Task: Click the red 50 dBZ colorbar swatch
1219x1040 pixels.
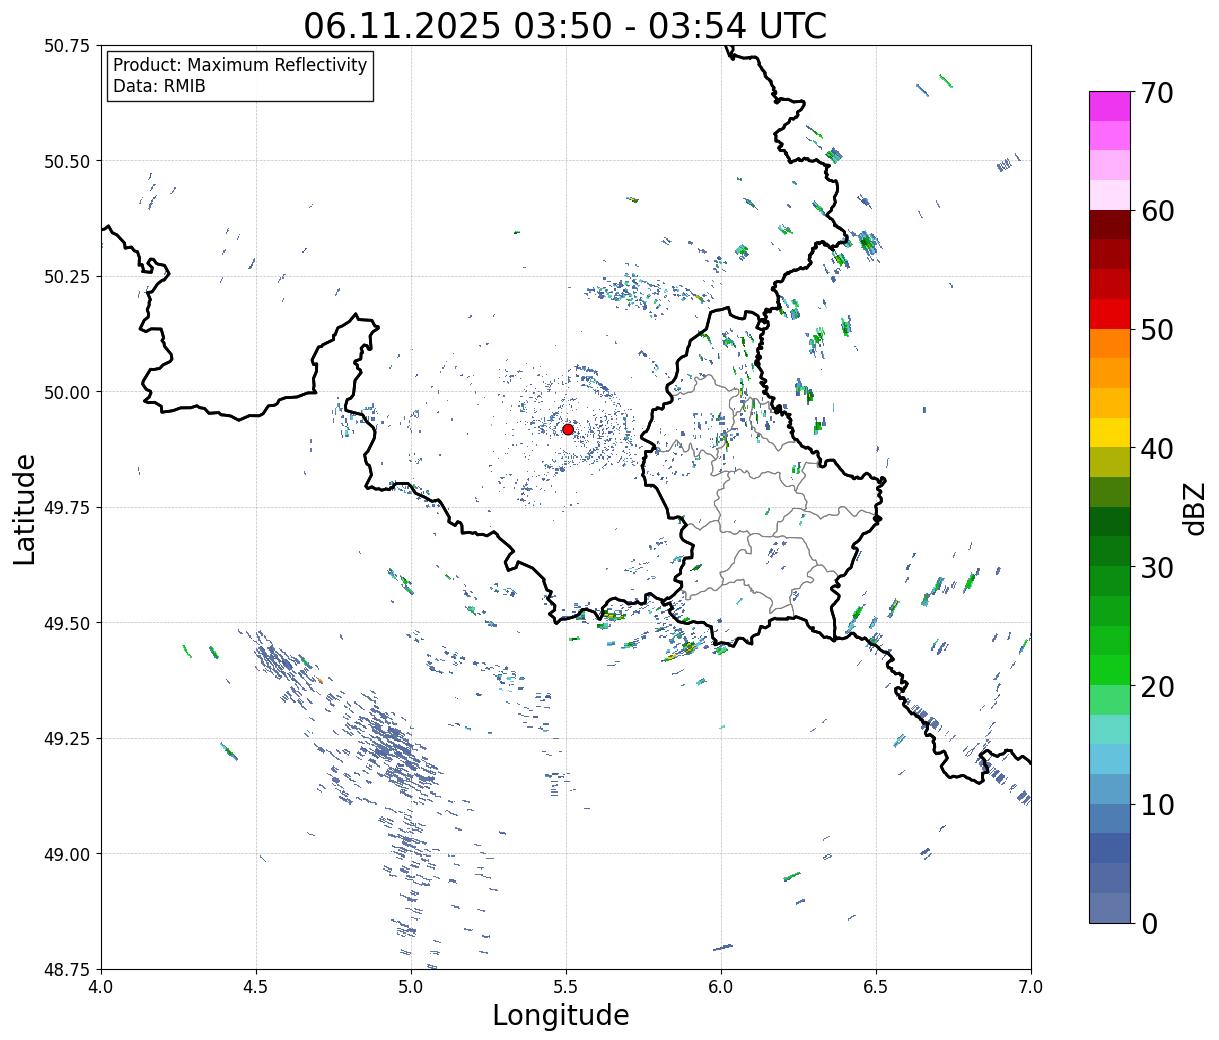Action: click(x=1110, y=314)
